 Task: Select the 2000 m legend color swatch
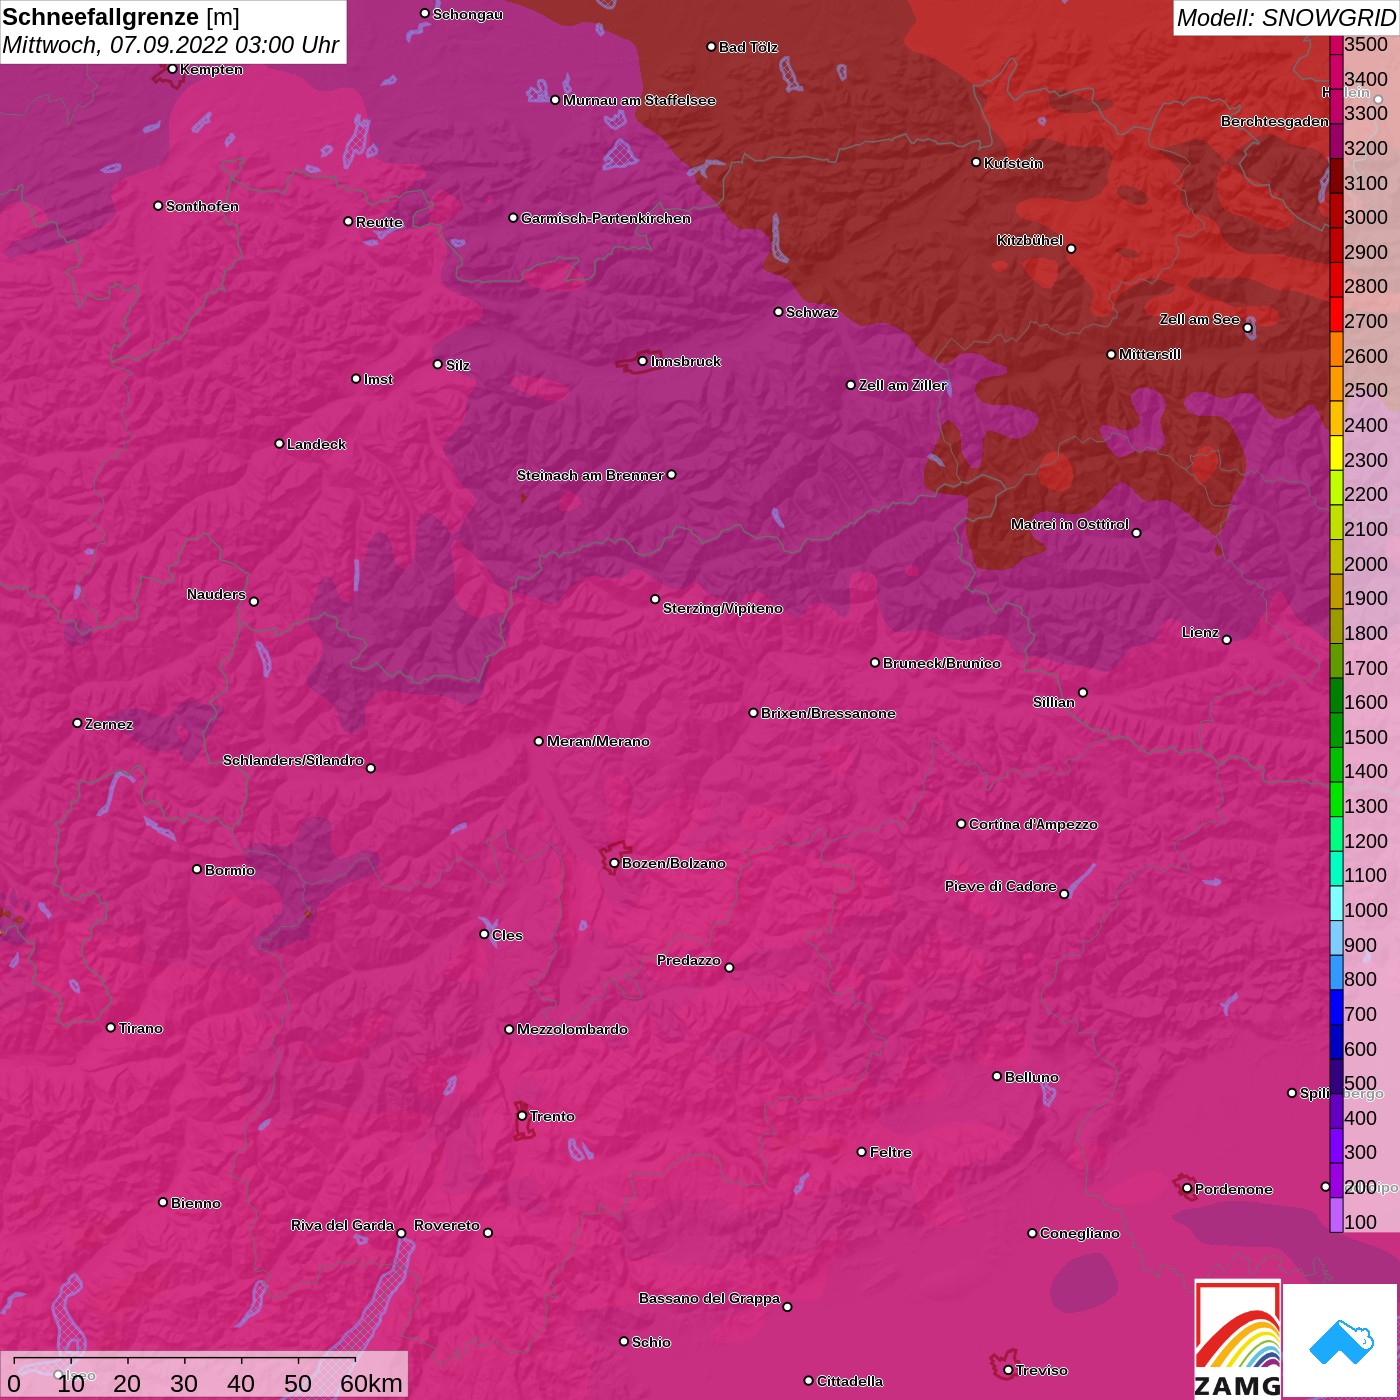(1336, 564)
